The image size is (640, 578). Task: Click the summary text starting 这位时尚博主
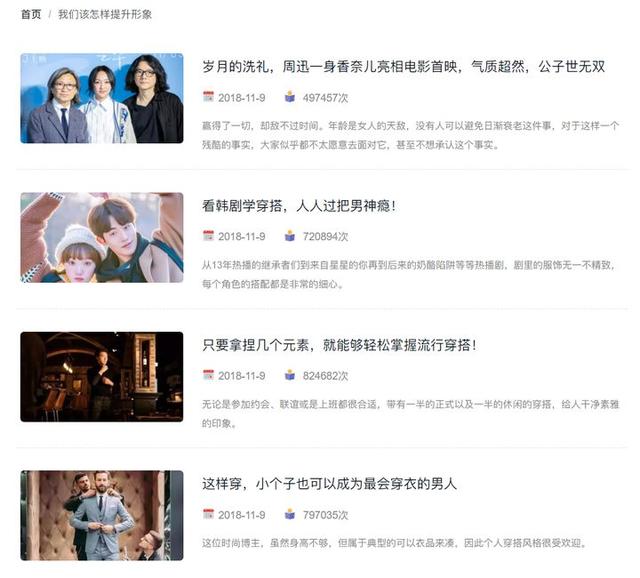click(394, 543)
